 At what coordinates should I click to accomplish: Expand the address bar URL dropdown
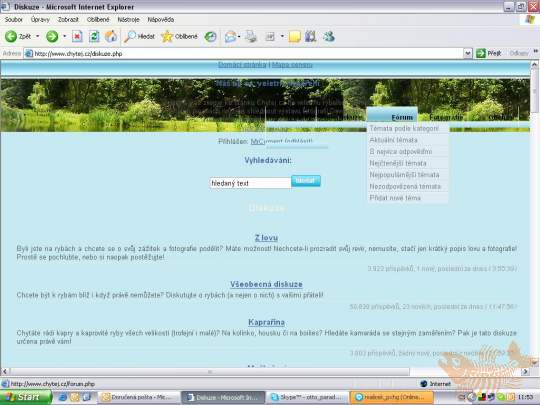point(468,53)
